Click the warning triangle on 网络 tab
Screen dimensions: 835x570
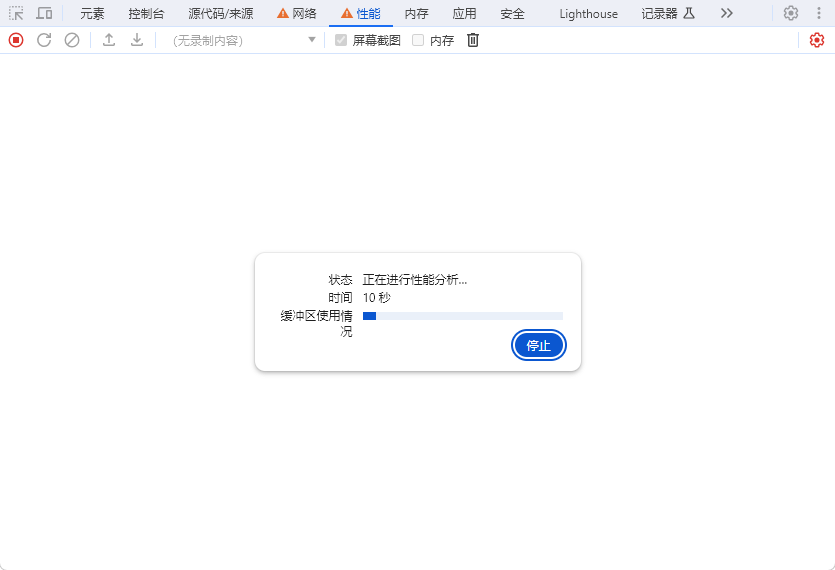(283, 14)
